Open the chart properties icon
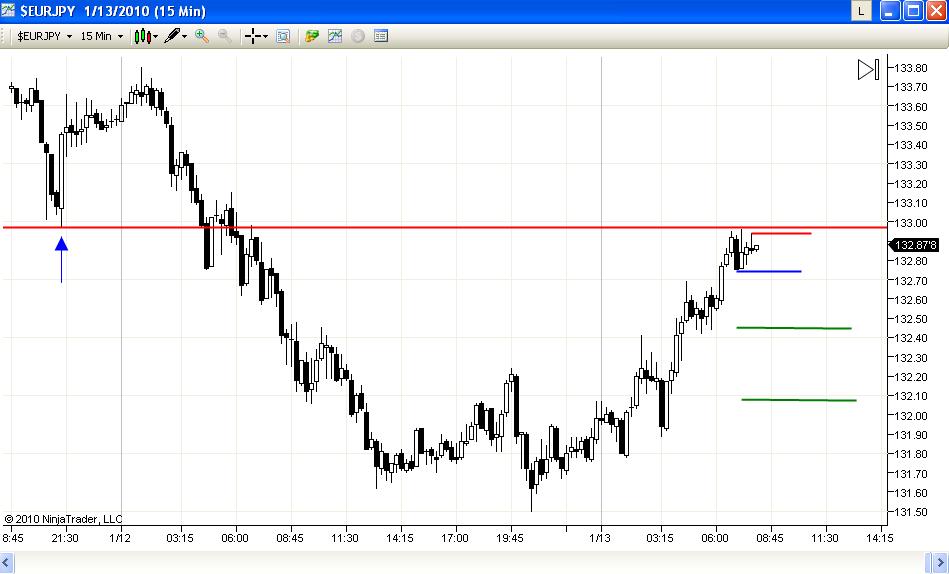Image resolution: width=949 pixels, height=574 pixels. pos(381,36)
